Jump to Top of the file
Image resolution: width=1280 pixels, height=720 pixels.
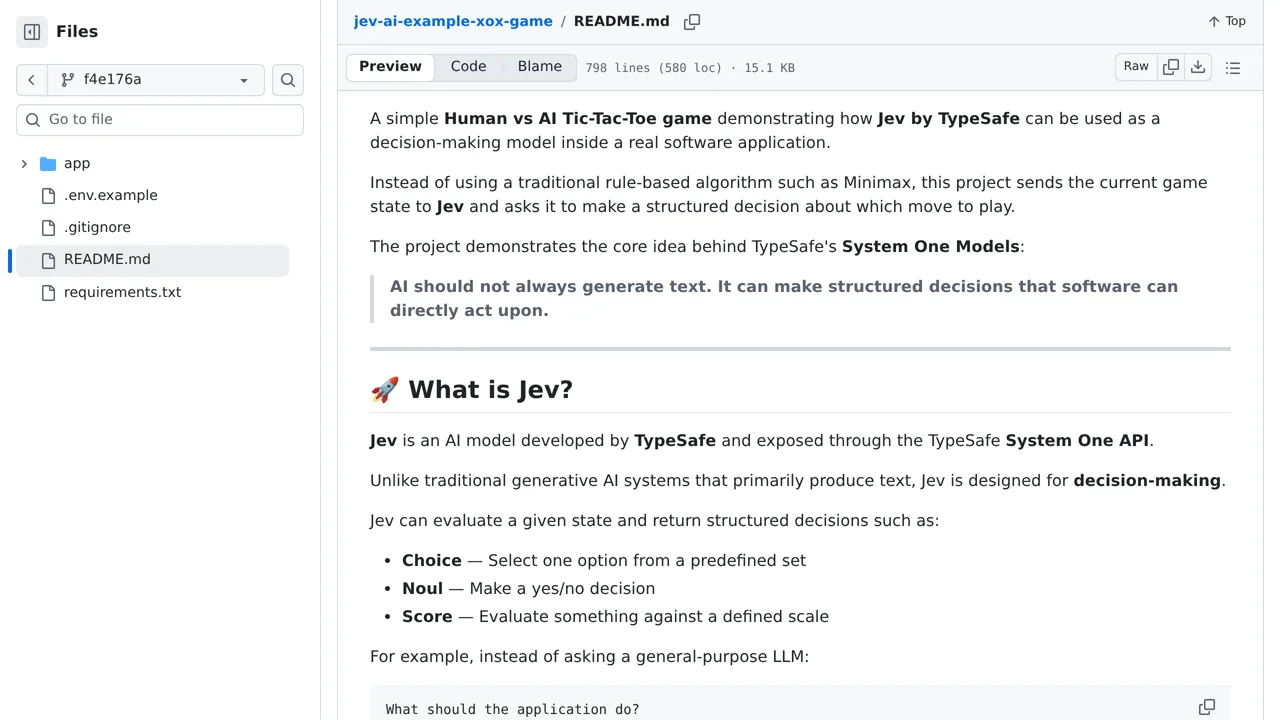[1227, 21]
